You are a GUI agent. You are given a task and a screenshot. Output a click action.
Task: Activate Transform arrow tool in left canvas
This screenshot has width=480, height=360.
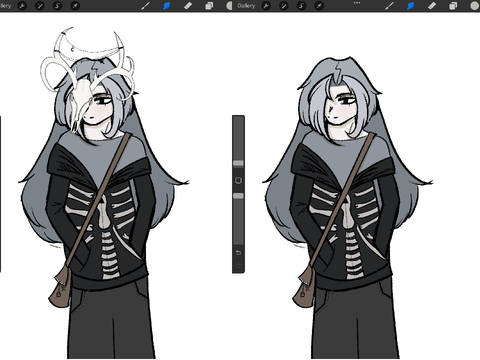pos(75,6)
